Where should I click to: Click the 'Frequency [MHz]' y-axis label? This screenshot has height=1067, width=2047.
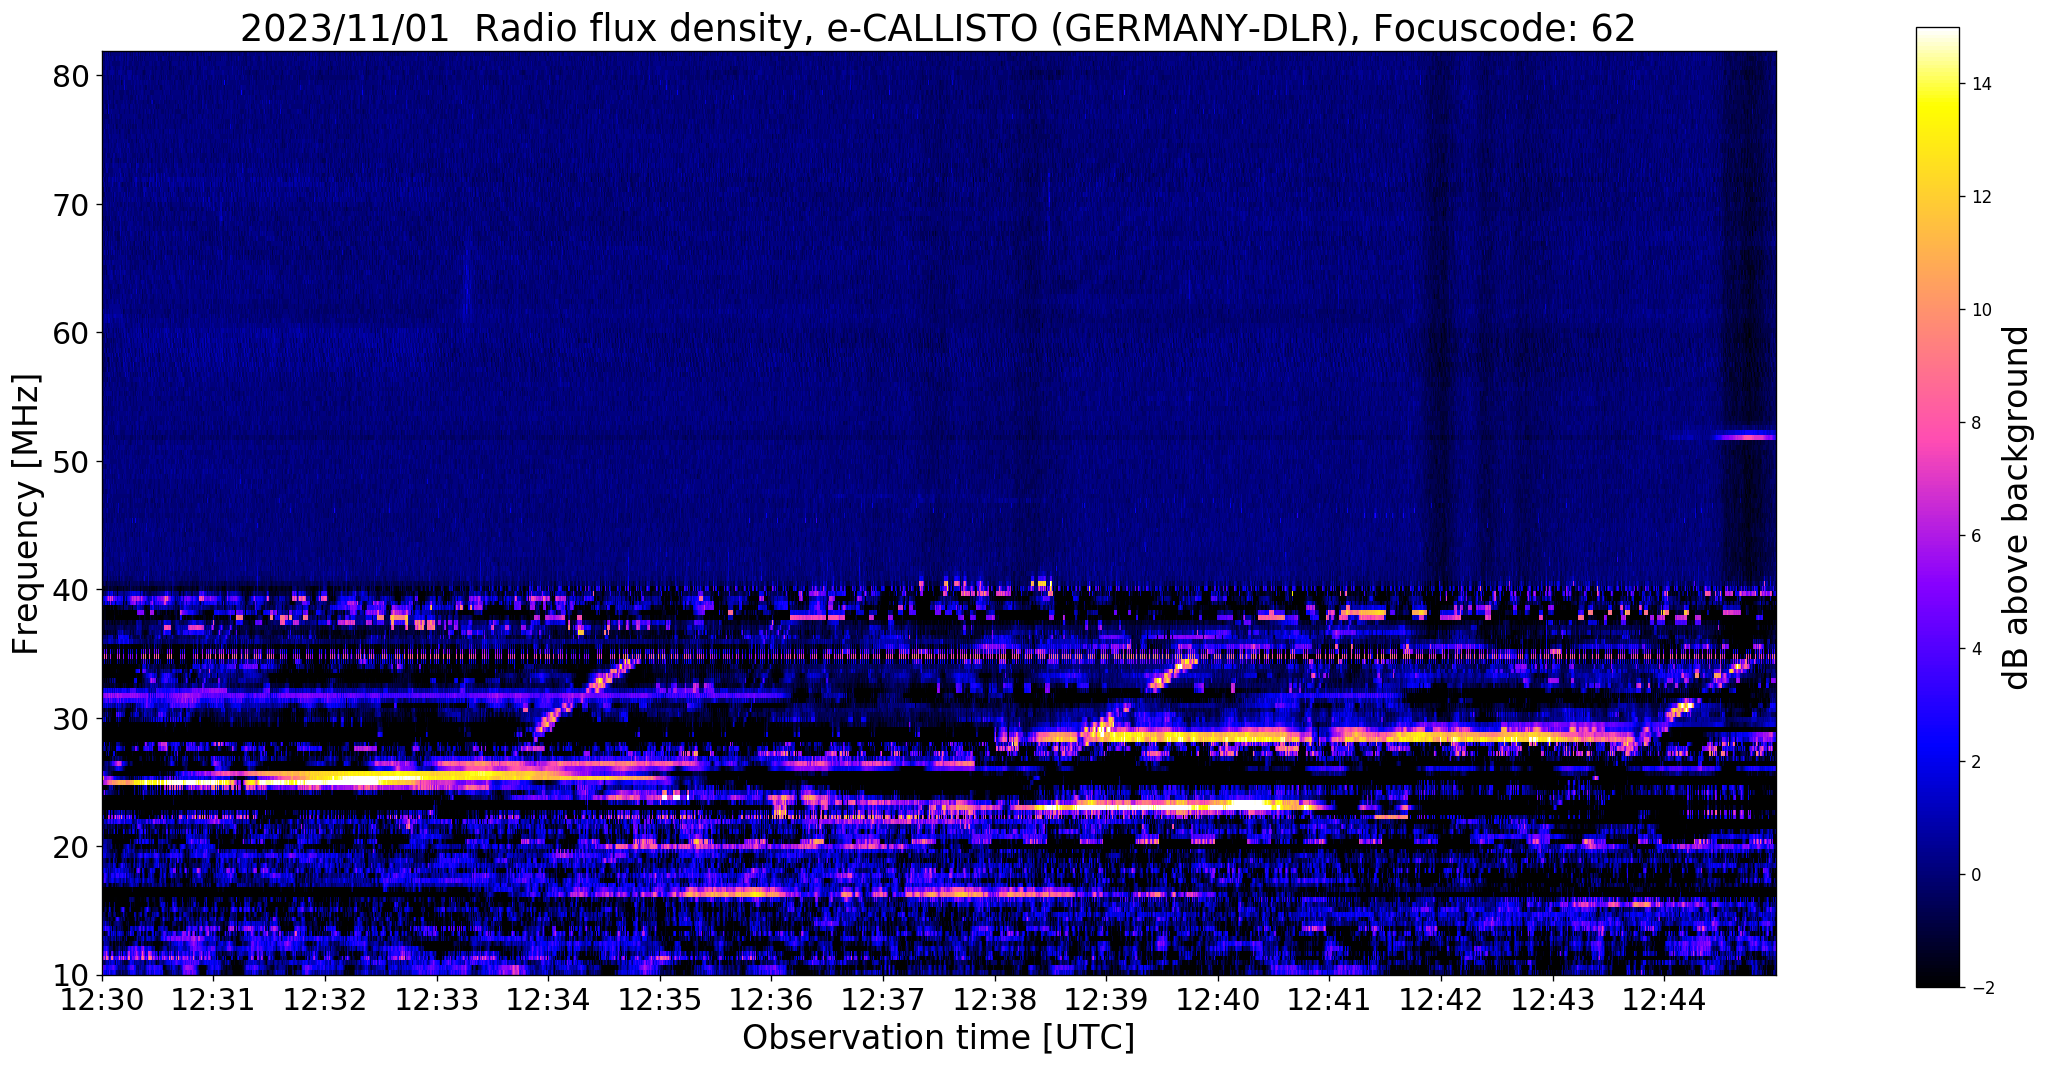(x=27, y=513)
